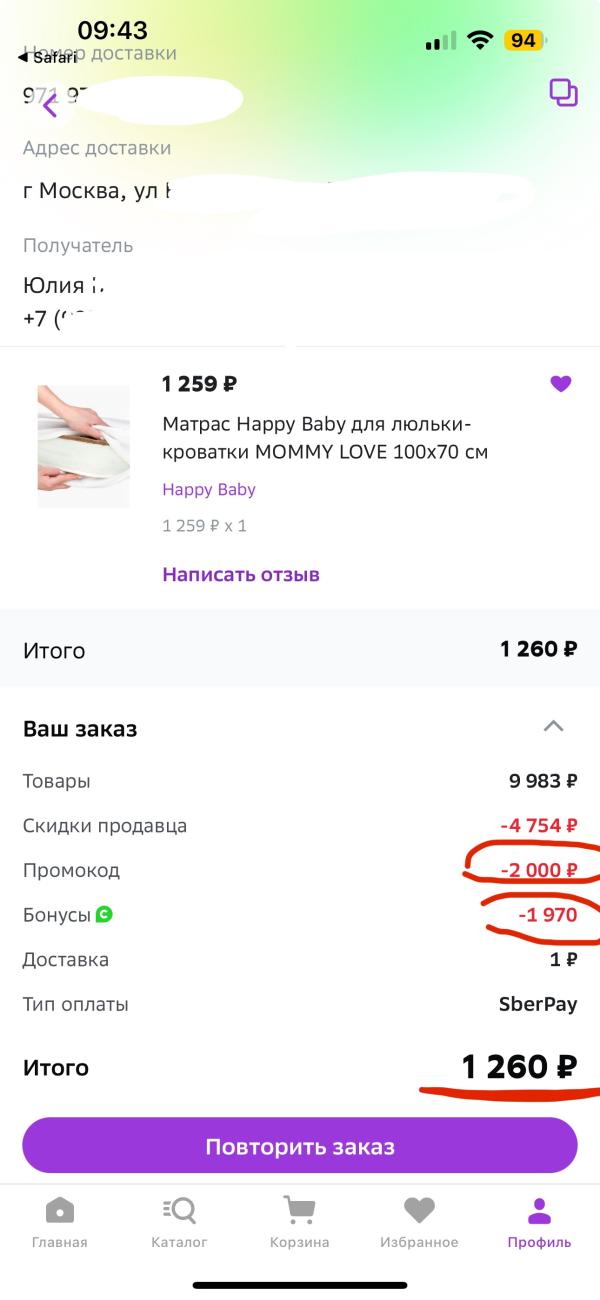Toggle the purple heart favorite icon
Image resolution: width=600 pixels, height=1300 pixels.
coord(561,384)
